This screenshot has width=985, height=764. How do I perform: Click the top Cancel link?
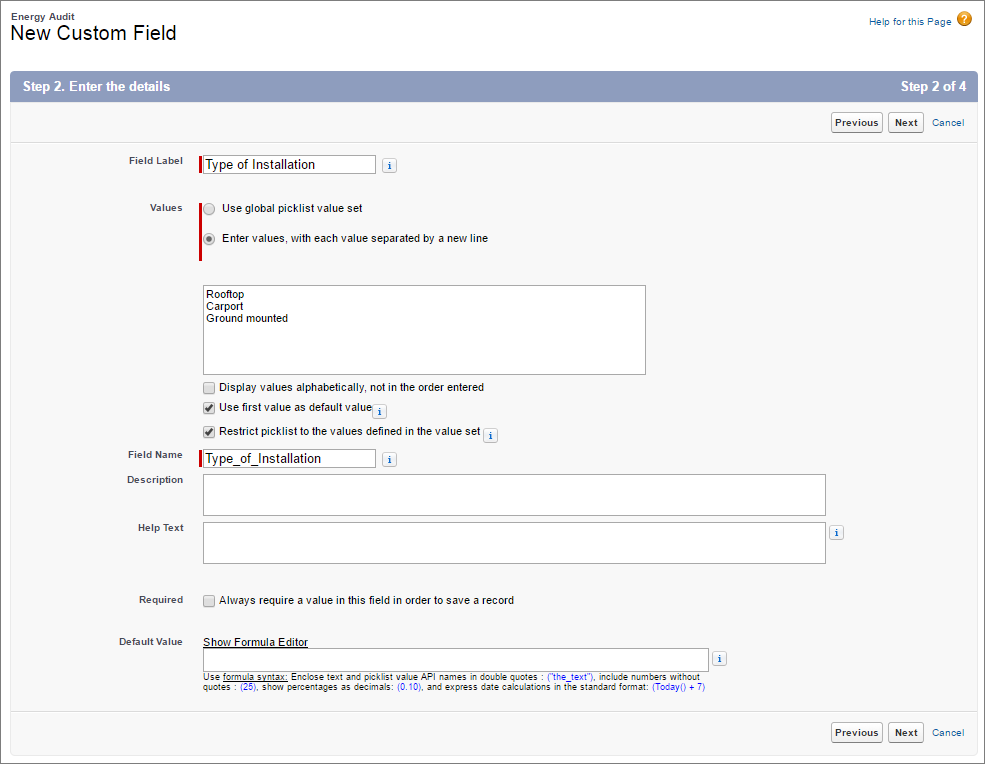point(948,123)
